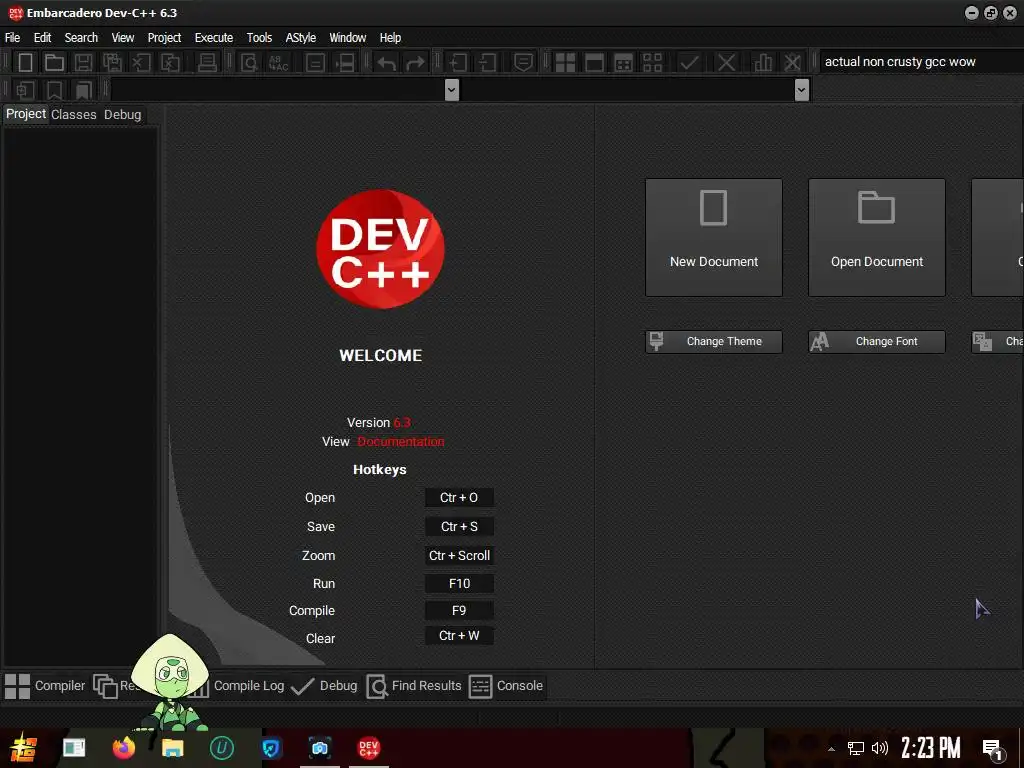Screen dimensions: 1024x768
Task: Switch to the Debug tab in left panel
Action: (123, 114)
